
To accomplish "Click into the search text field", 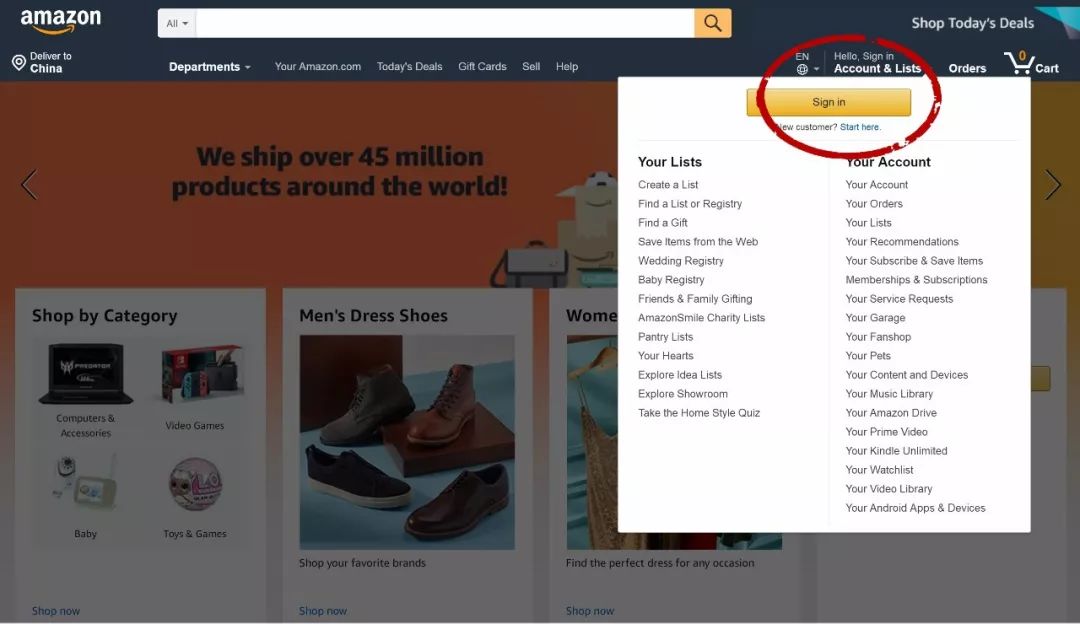I will click(444, 23).
